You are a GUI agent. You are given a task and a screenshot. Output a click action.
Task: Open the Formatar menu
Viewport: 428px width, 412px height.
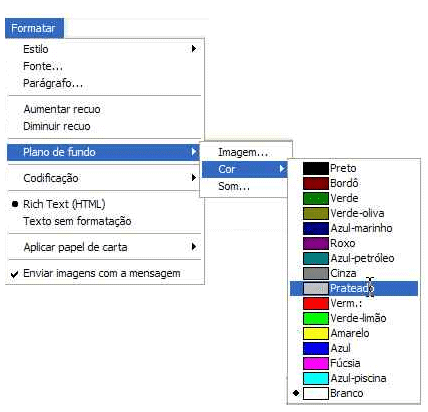[34, 28]
